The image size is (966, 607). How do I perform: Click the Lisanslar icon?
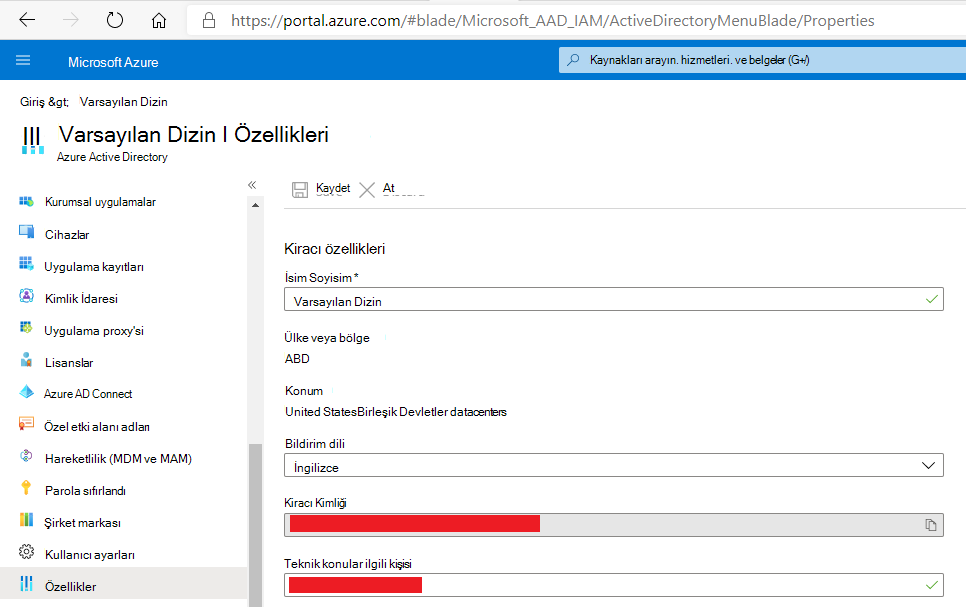coord(26,359)
